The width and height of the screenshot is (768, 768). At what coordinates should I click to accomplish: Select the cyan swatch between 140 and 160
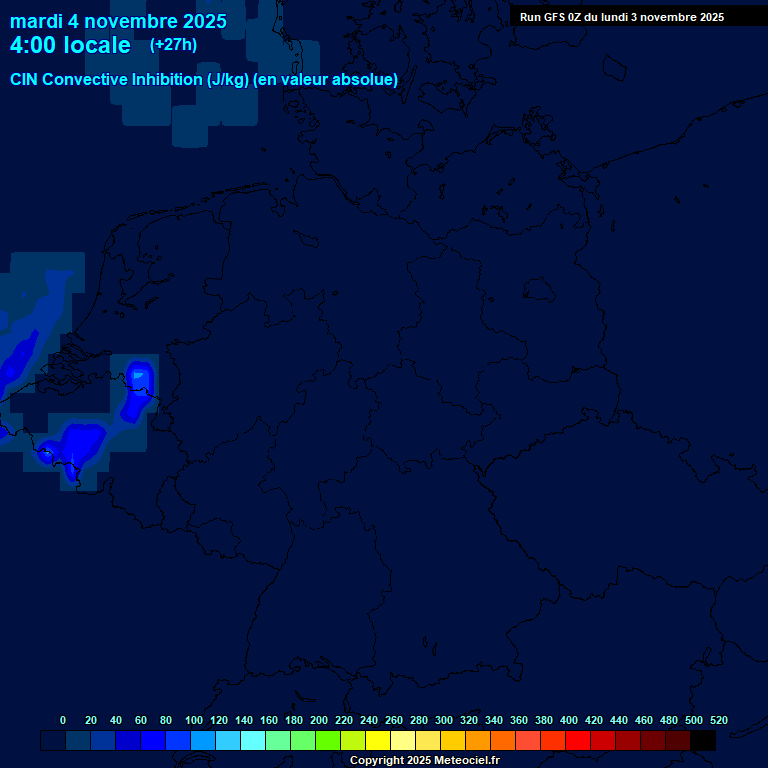tap(253, 740)
